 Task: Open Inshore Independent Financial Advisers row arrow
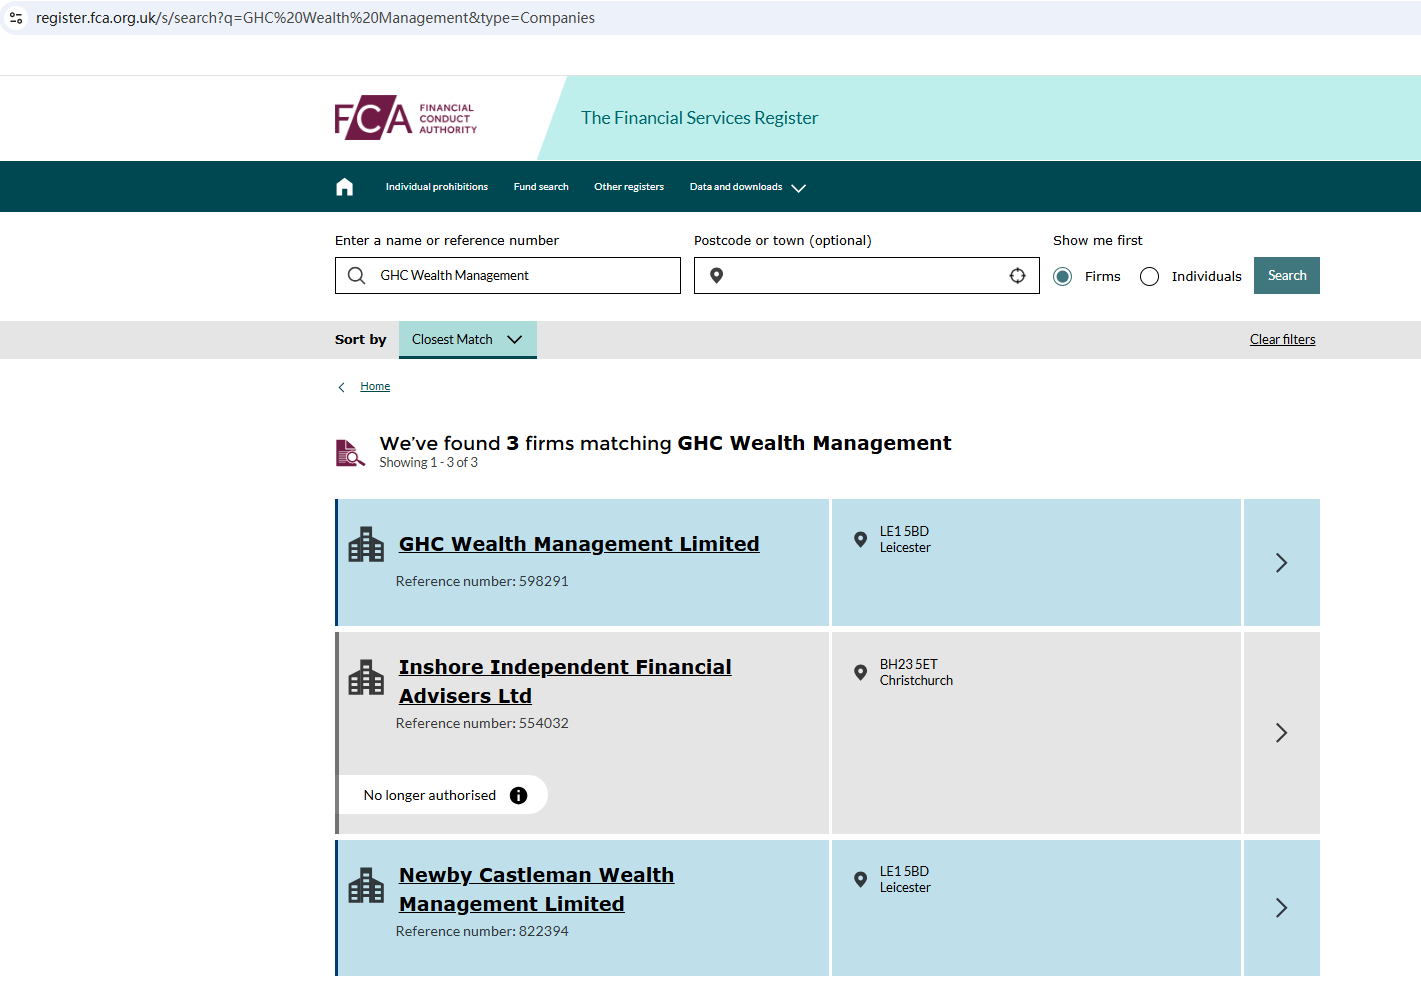[x=1281, y=733]
